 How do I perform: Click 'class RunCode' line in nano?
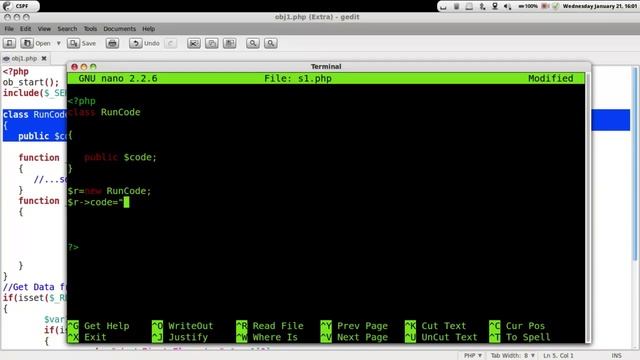point(104,112)
